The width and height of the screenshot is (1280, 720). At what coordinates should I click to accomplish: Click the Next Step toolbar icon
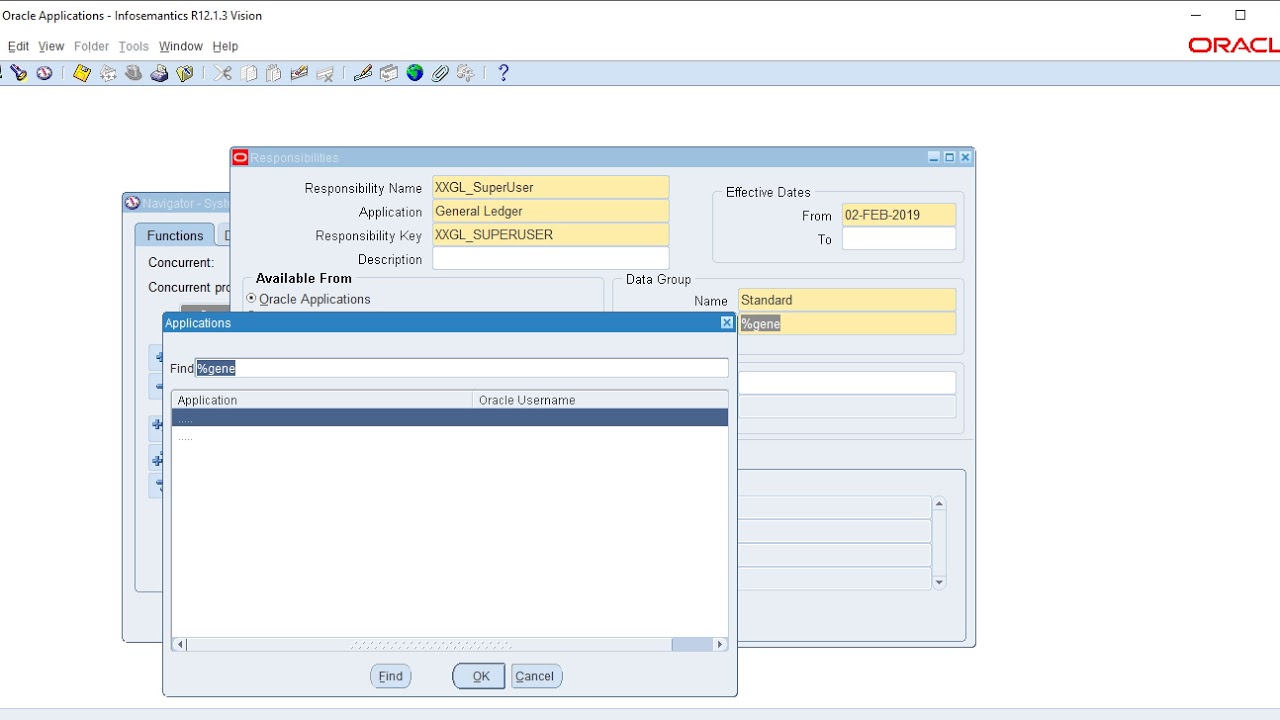(108, 73)
